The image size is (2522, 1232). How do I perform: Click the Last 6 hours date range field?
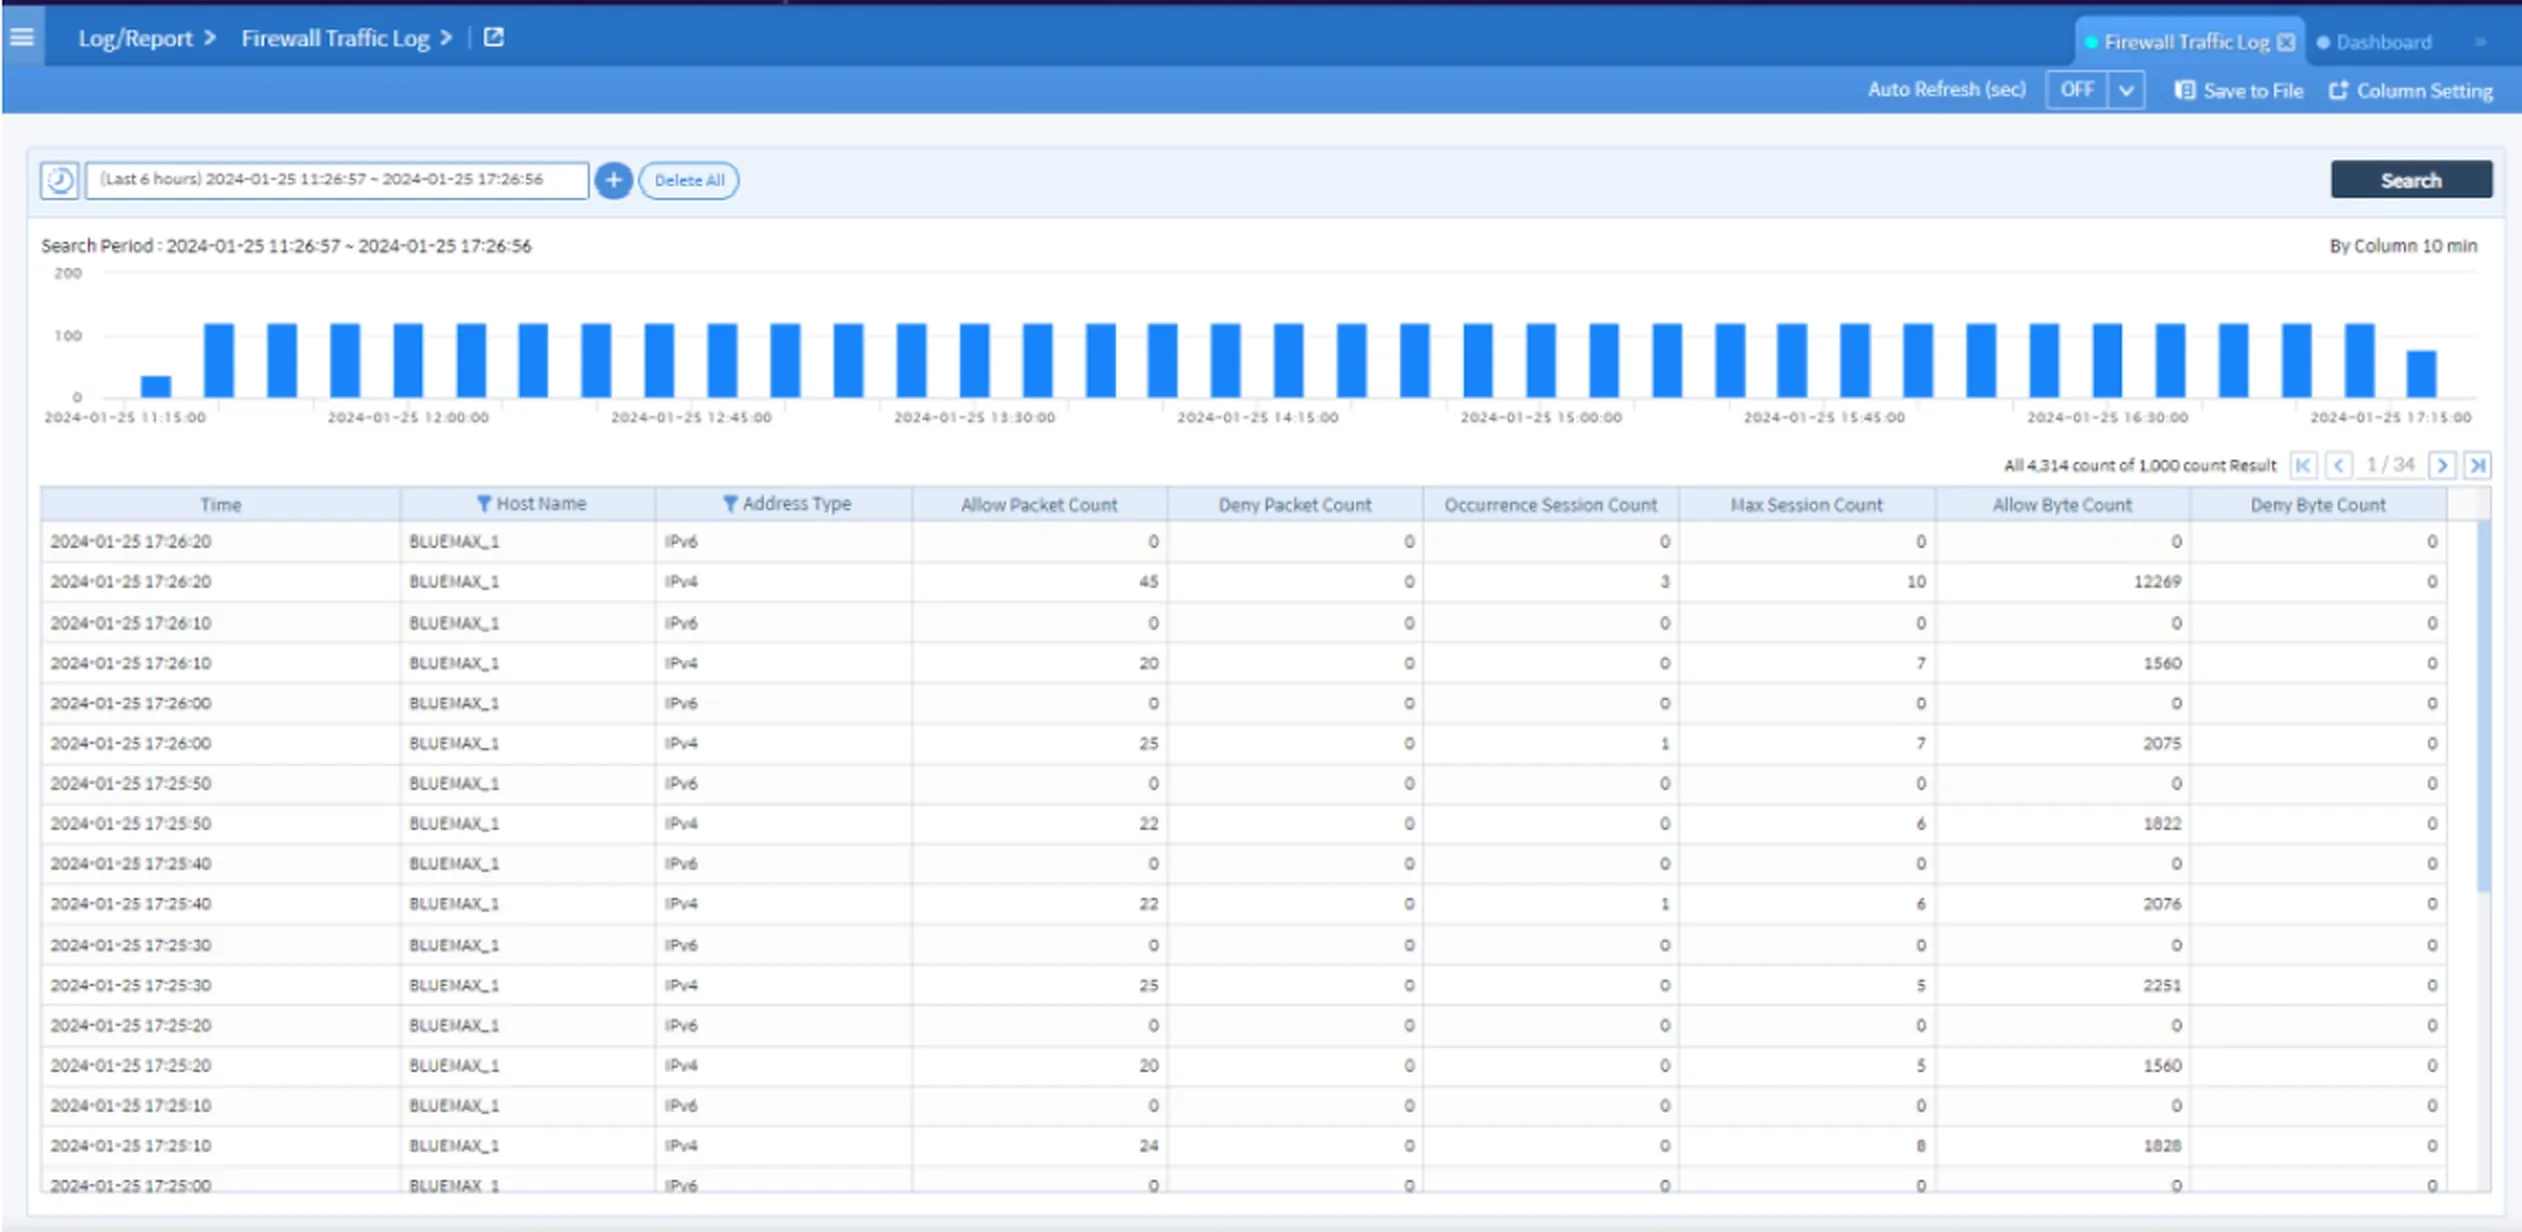(x=335, y=180)
